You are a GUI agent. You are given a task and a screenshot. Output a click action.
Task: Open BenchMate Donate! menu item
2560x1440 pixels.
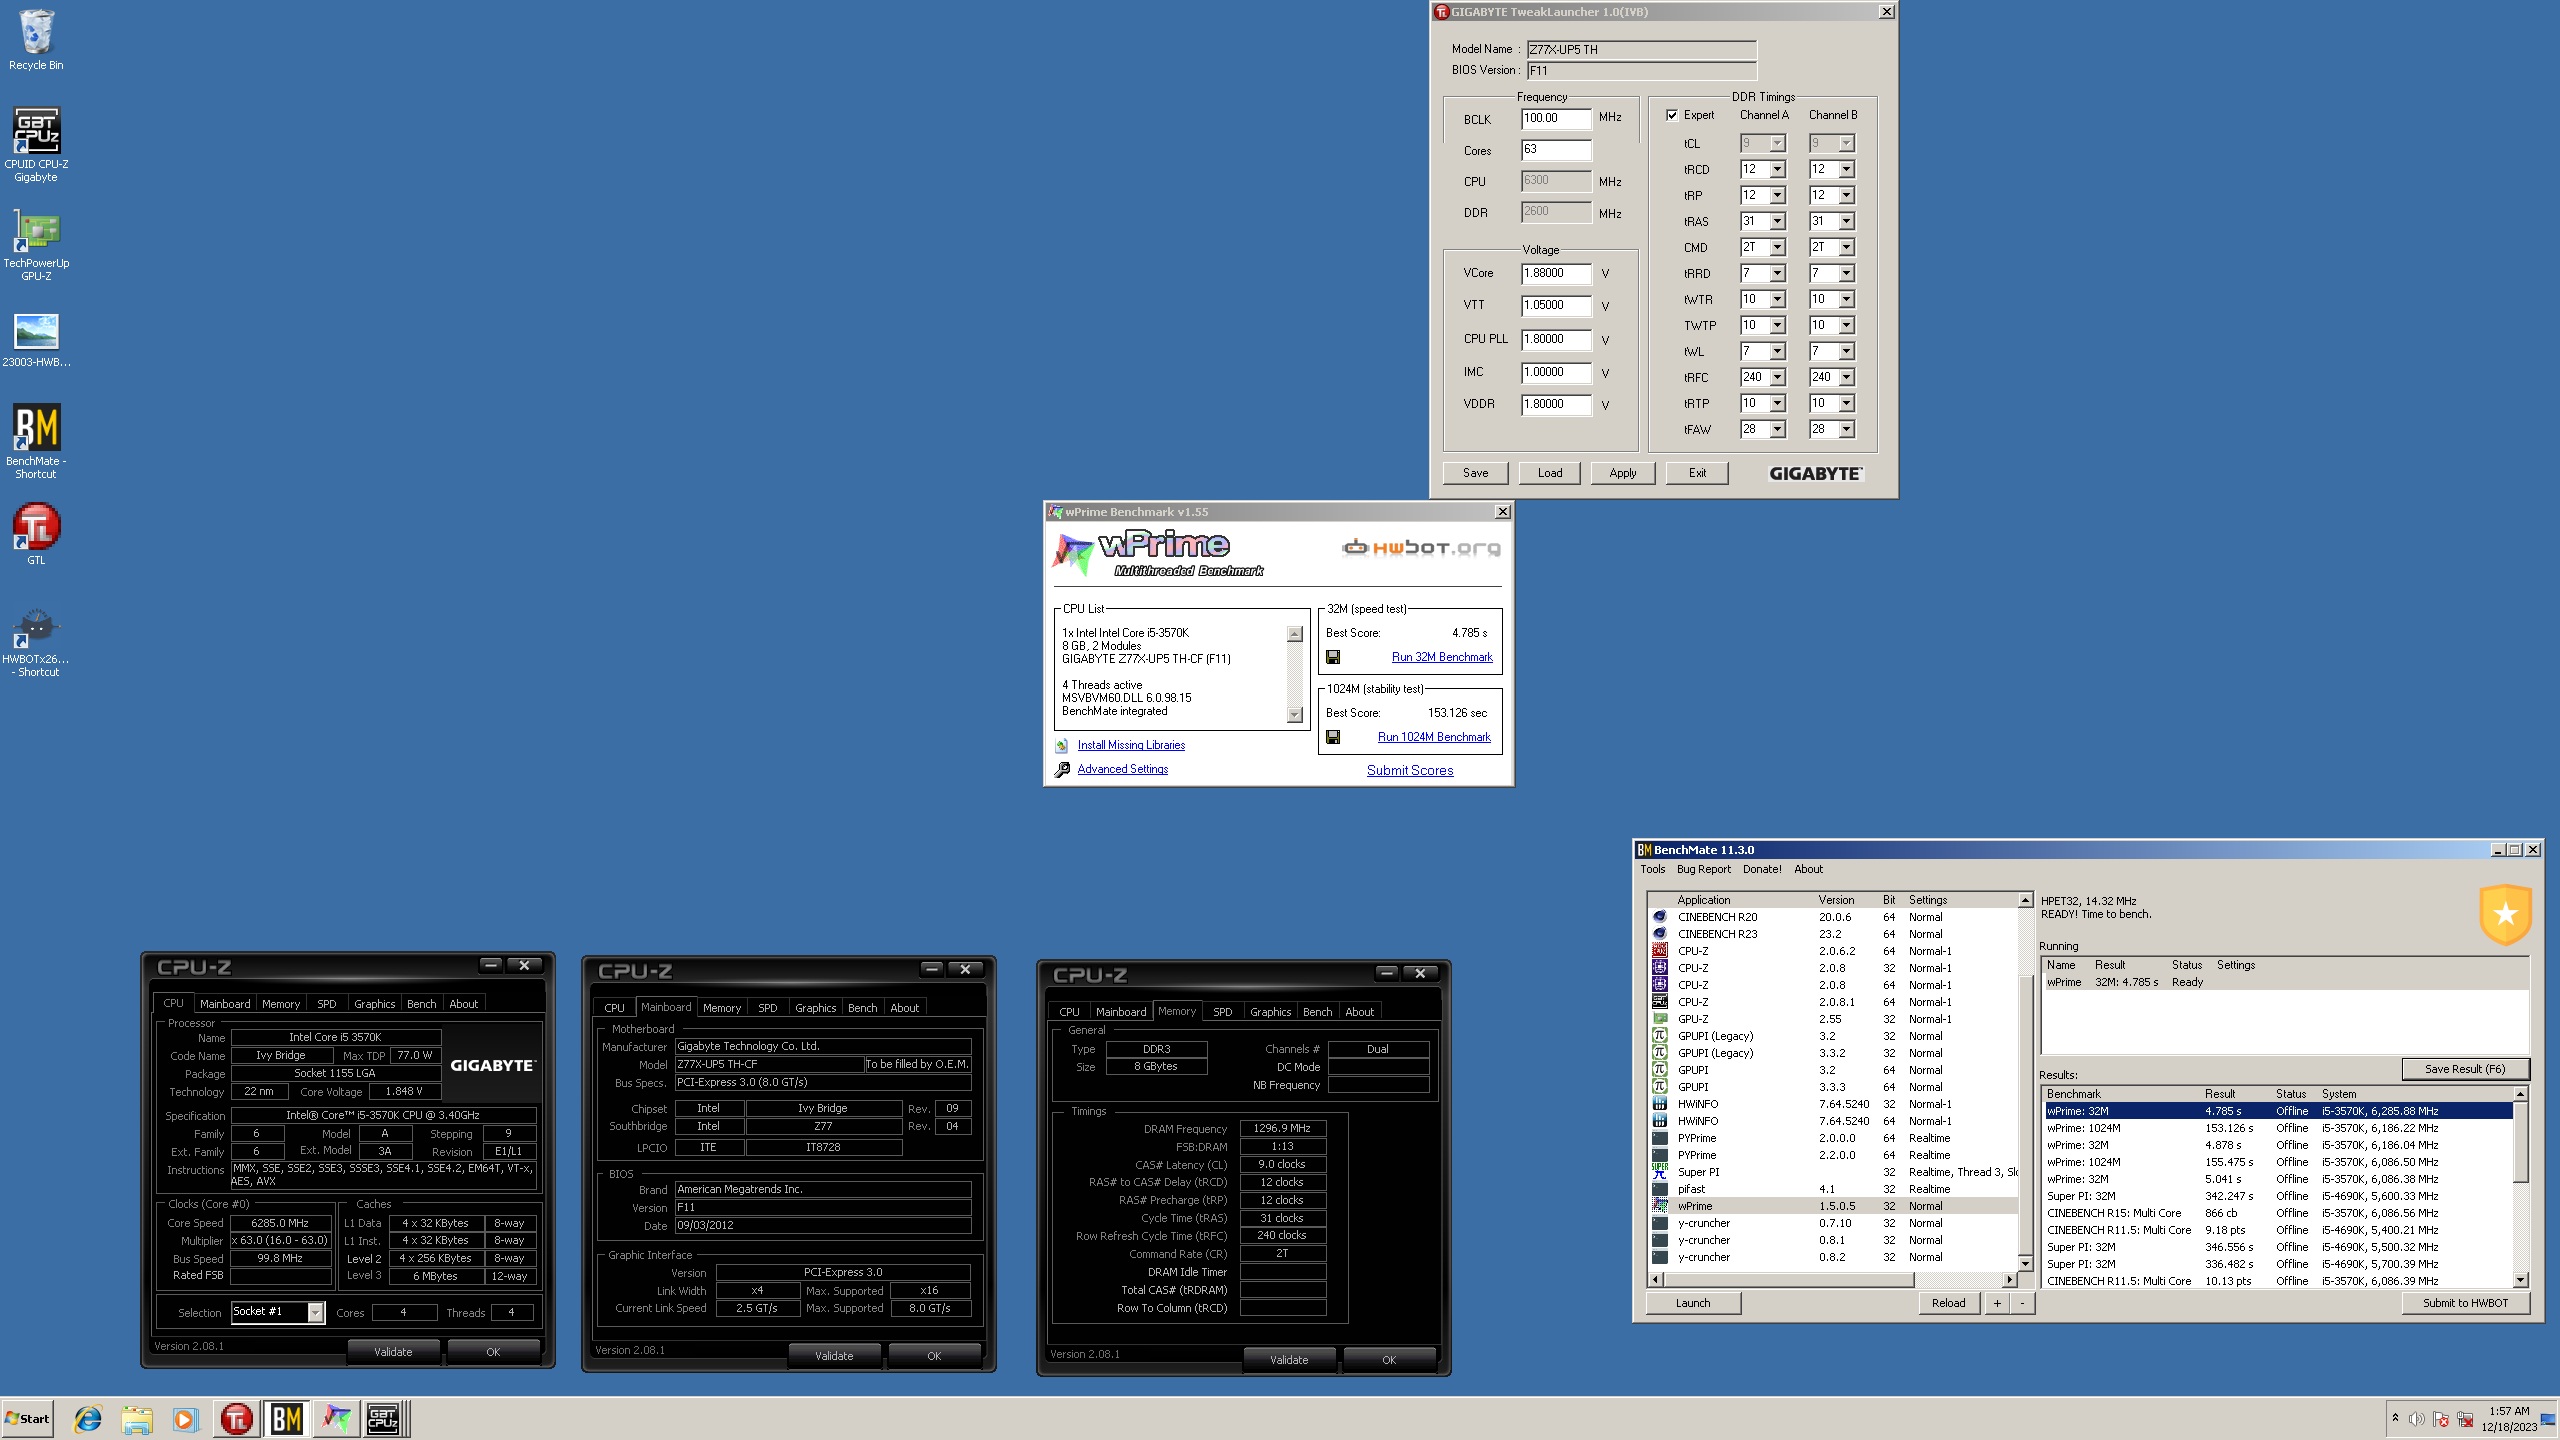[1762, 869]
